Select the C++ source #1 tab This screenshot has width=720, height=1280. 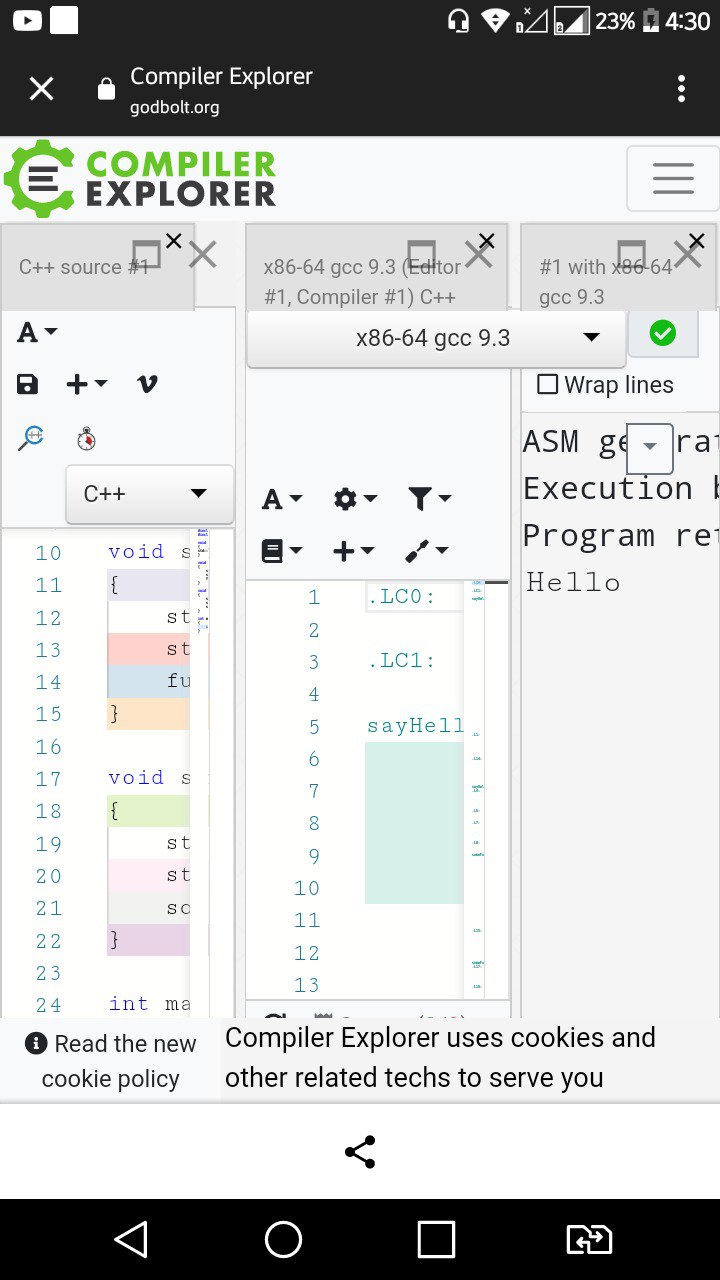pos(84,267)
